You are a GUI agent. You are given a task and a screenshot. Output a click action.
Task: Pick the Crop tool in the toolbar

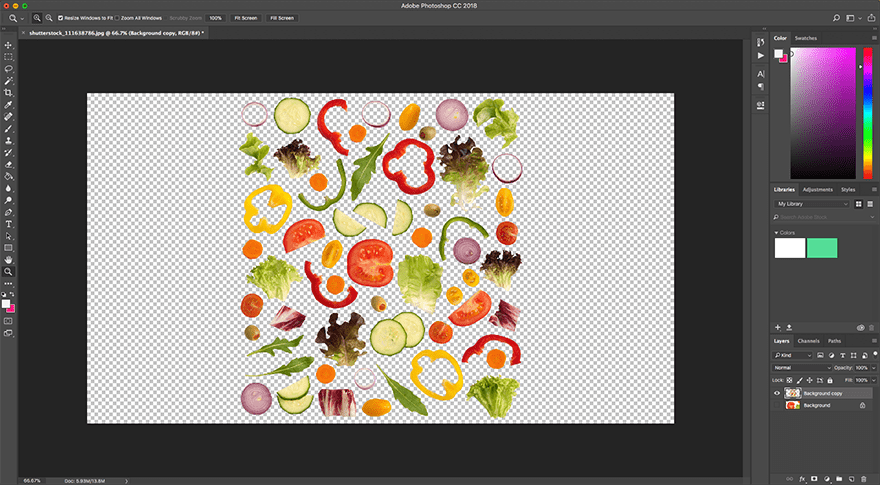tap(8, 92)
